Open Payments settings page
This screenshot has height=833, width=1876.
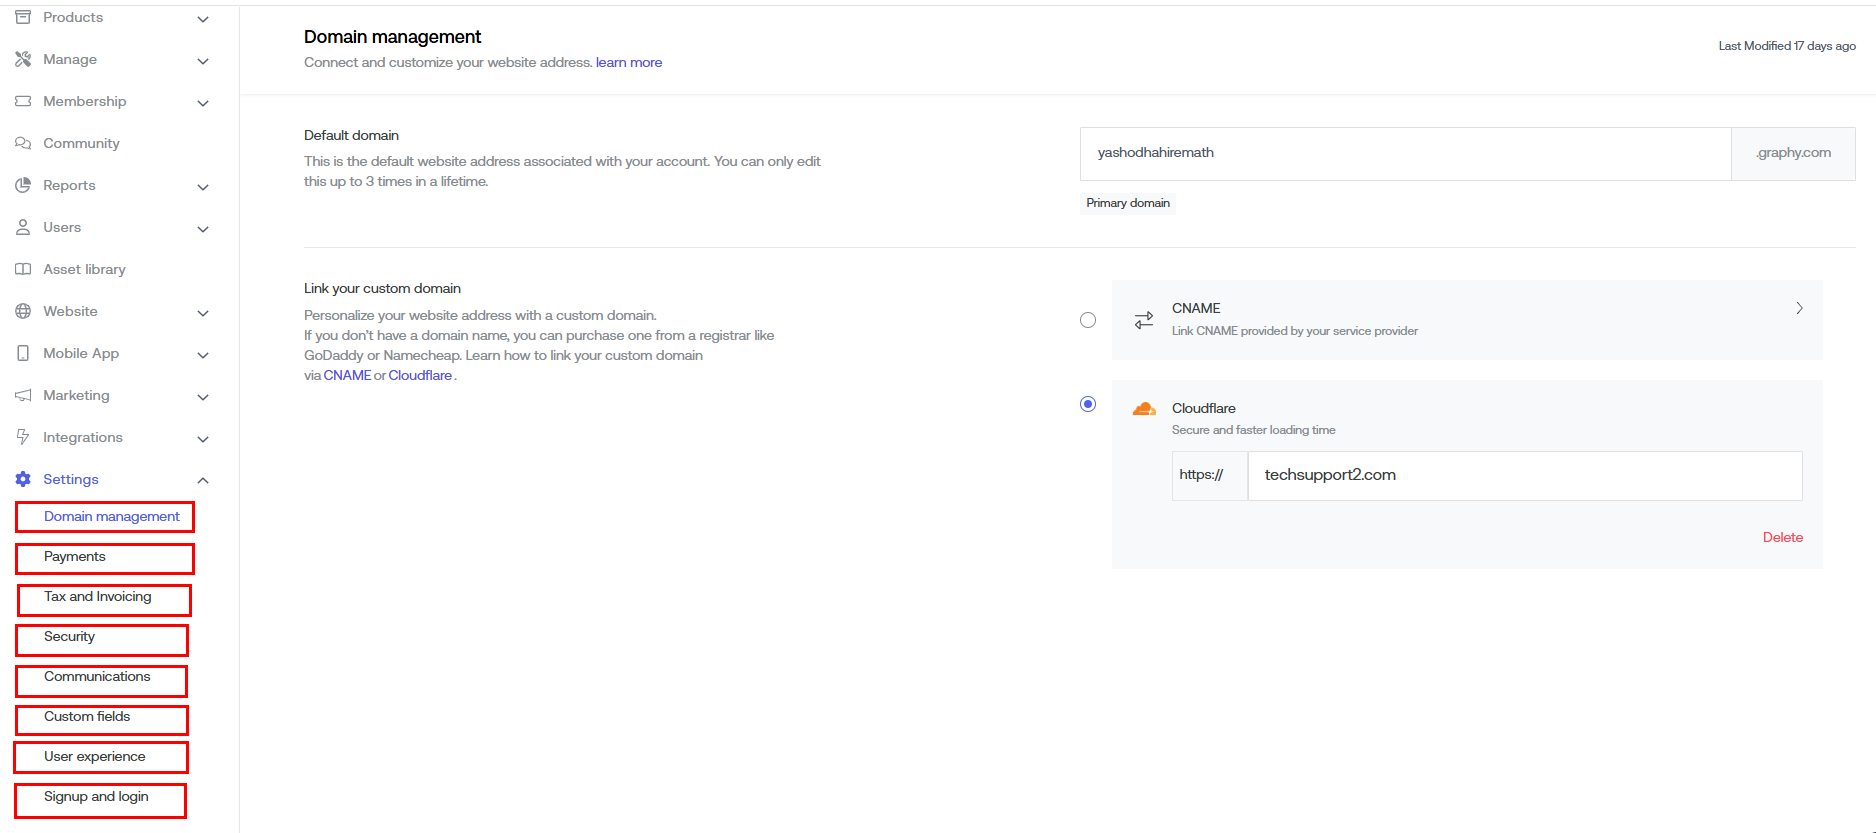tap(75, 557)
